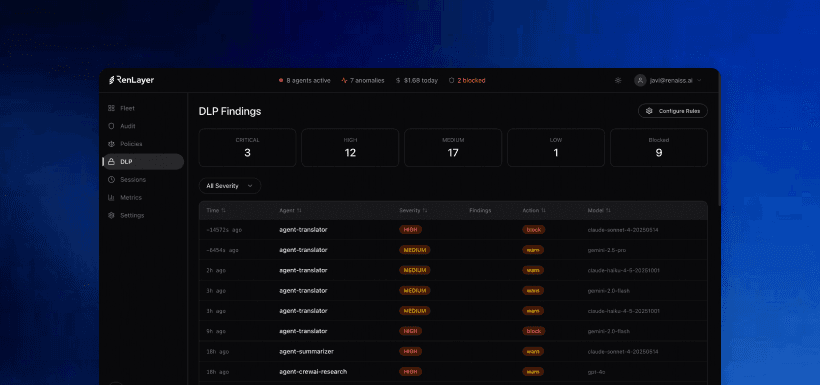Click HIGH badge in the ~14572s ago row
This screenshot has width=820, height=385.
point(411,230)
